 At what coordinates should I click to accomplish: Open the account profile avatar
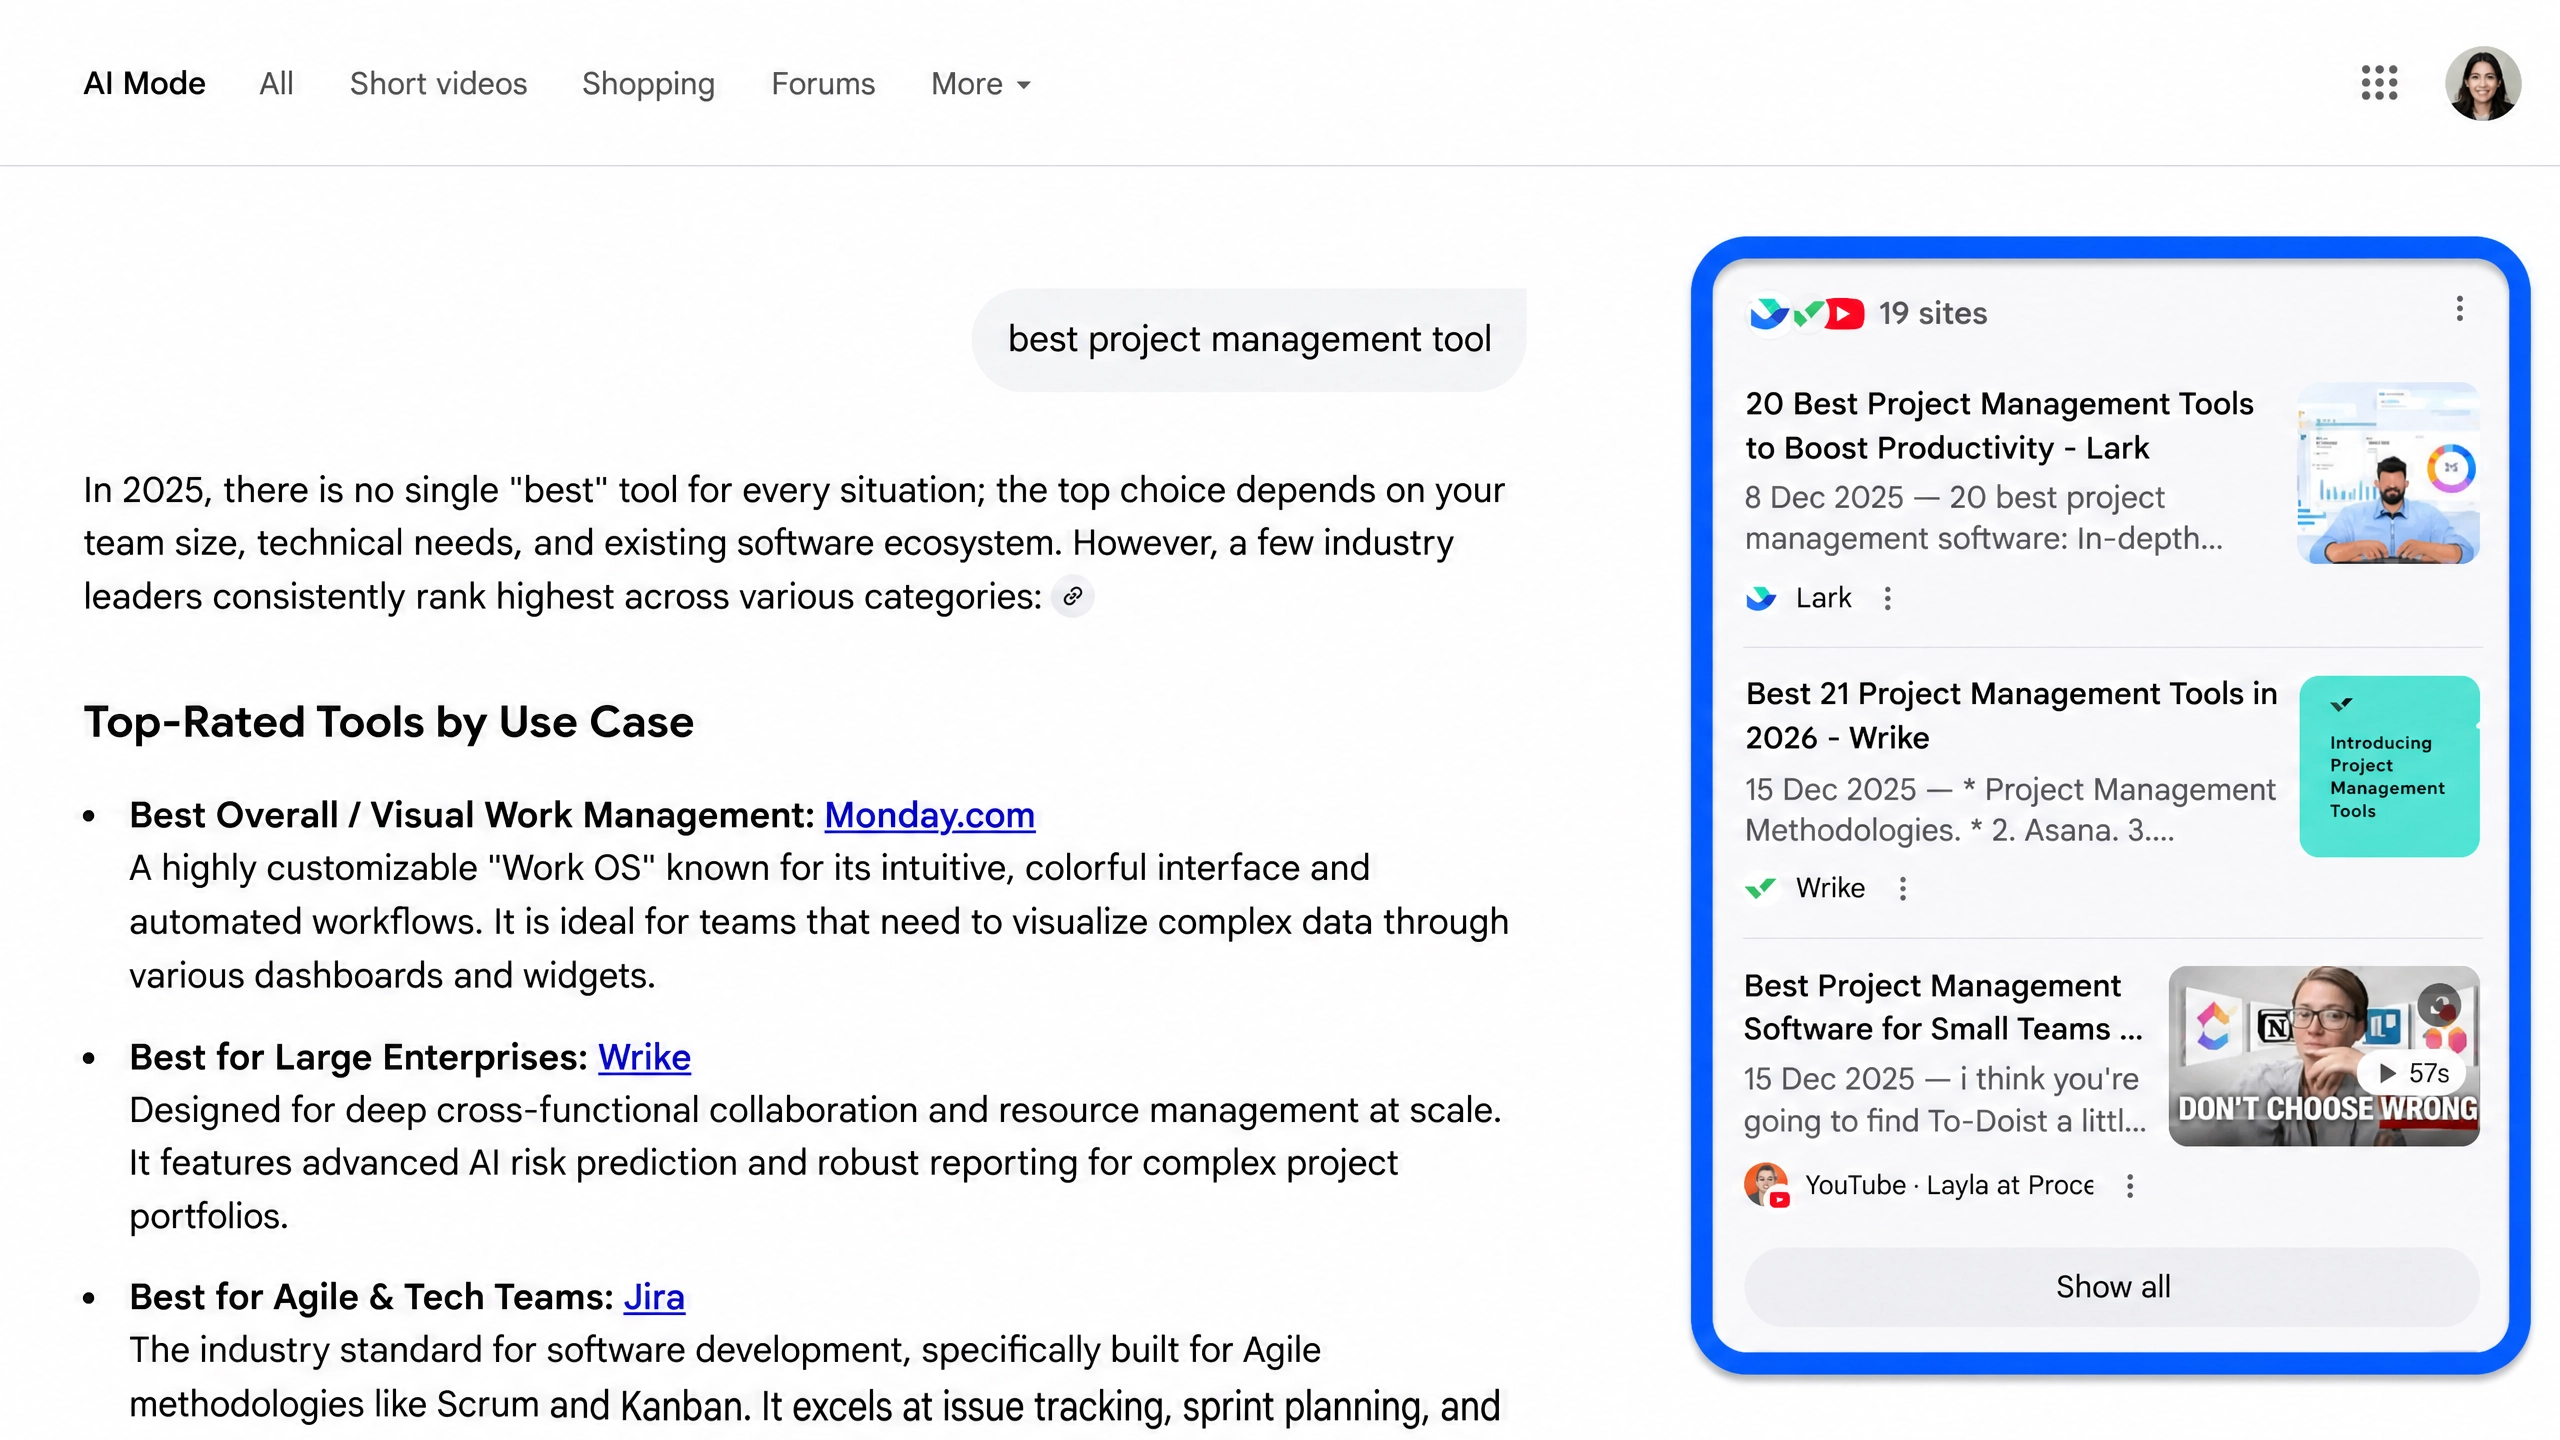(x=2482, y=83)
